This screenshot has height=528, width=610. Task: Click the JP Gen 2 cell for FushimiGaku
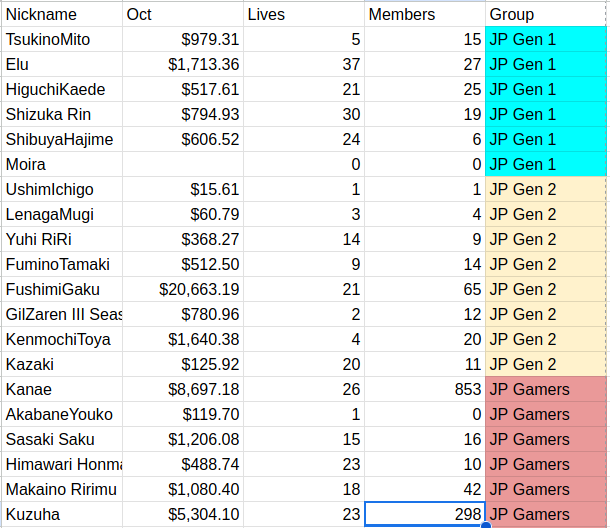(545, 289)
